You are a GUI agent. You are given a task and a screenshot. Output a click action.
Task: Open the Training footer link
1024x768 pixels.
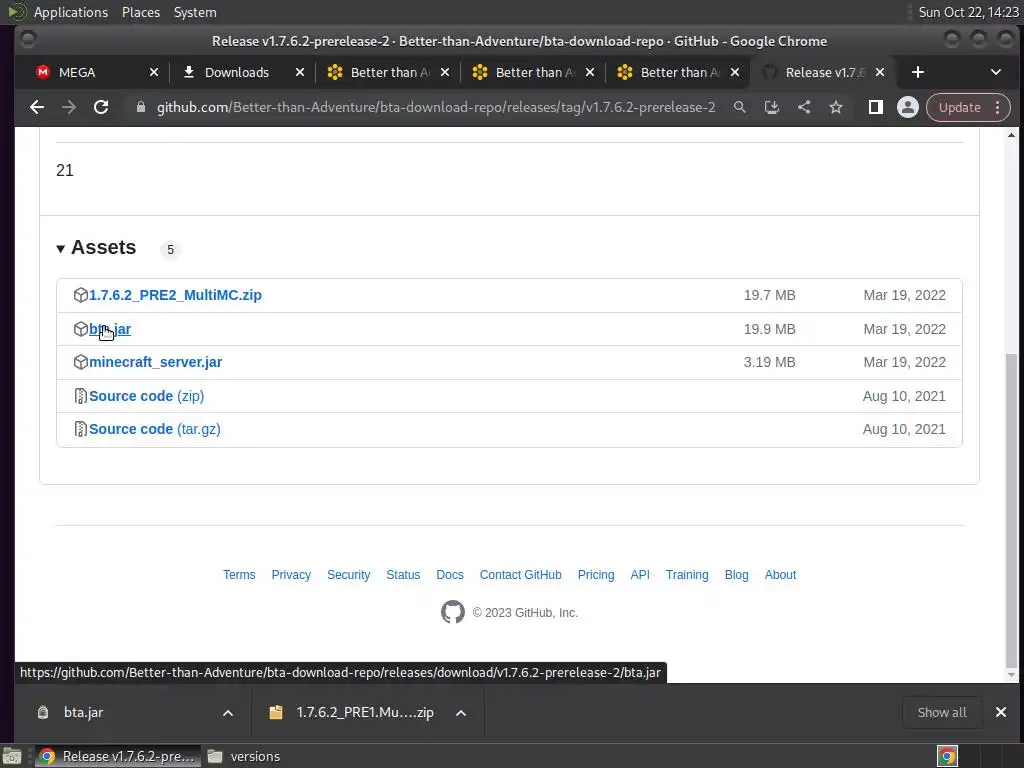pyautogui.click(x=687, y=575)
